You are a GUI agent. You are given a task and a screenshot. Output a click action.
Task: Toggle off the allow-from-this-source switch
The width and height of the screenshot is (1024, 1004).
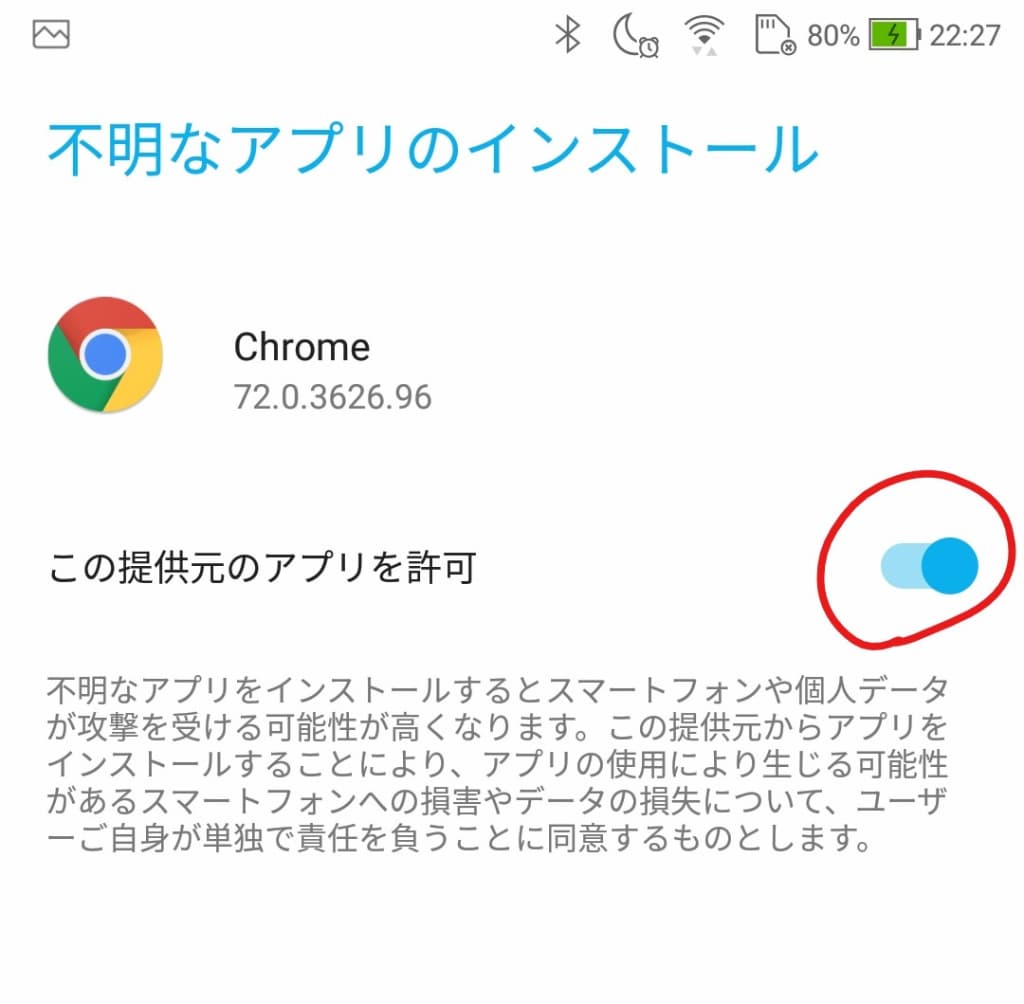pyautogui.click(x=929, y=566)
